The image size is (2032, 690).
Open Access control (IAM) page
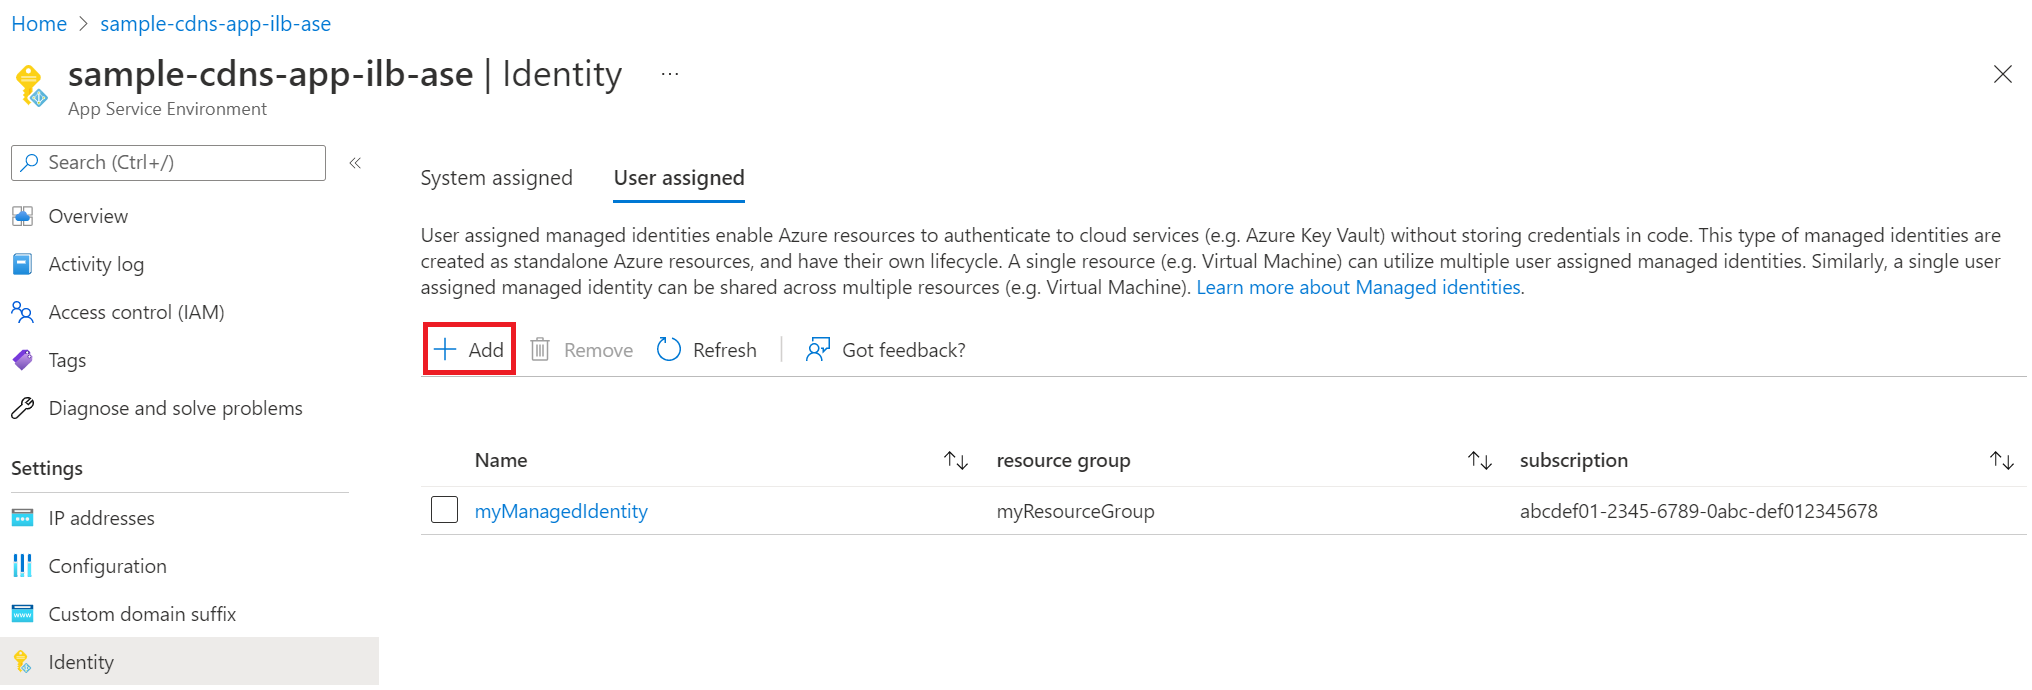coord(136,312)
